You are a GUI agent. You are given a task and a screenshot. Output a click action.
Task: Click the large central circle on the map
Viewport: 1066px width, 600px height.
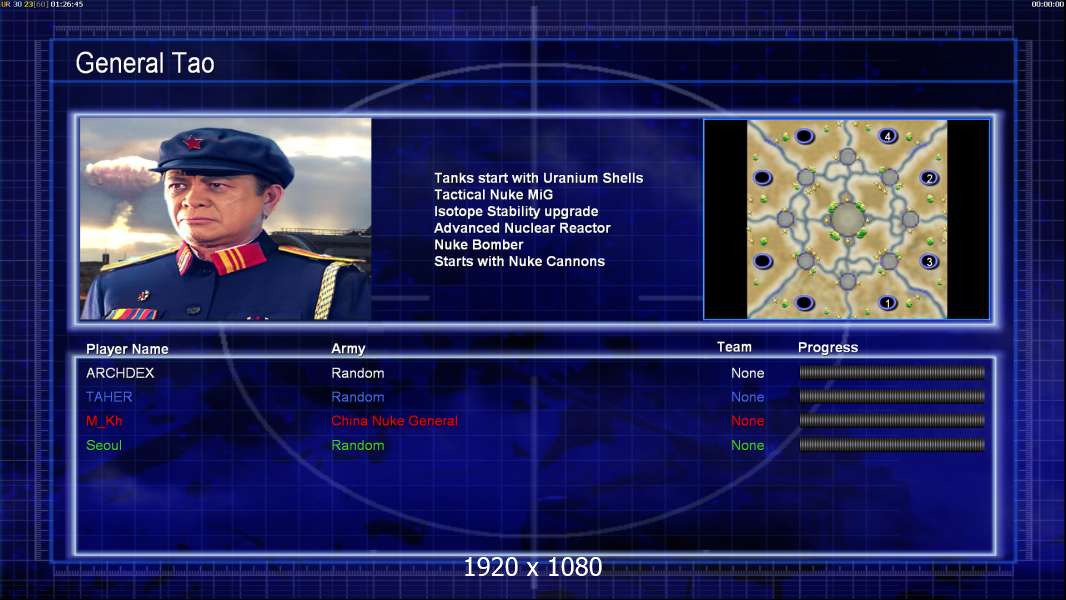click(x=848, y=219)
